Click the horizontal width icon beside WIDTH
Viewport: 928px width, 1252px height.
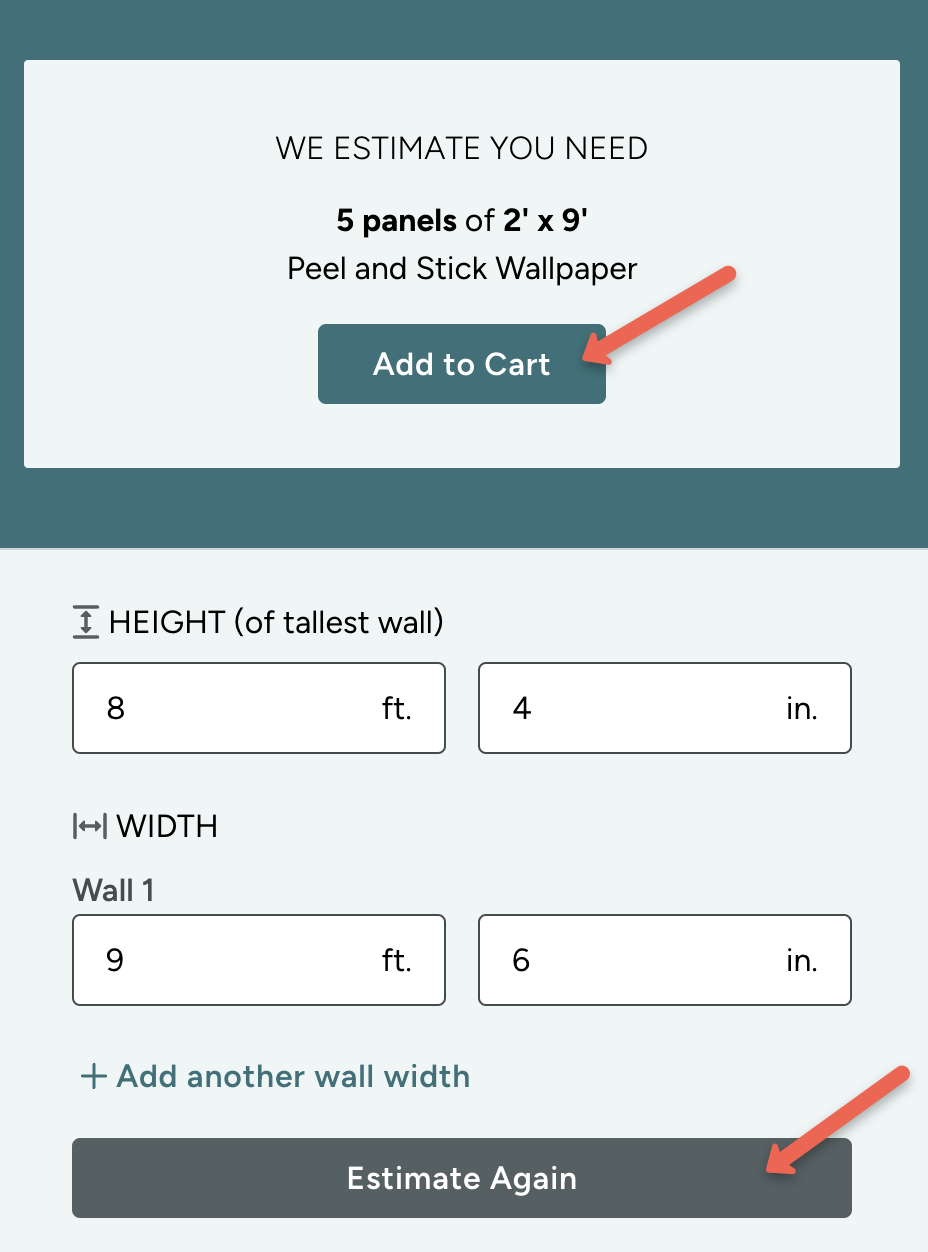click(89, 827)
